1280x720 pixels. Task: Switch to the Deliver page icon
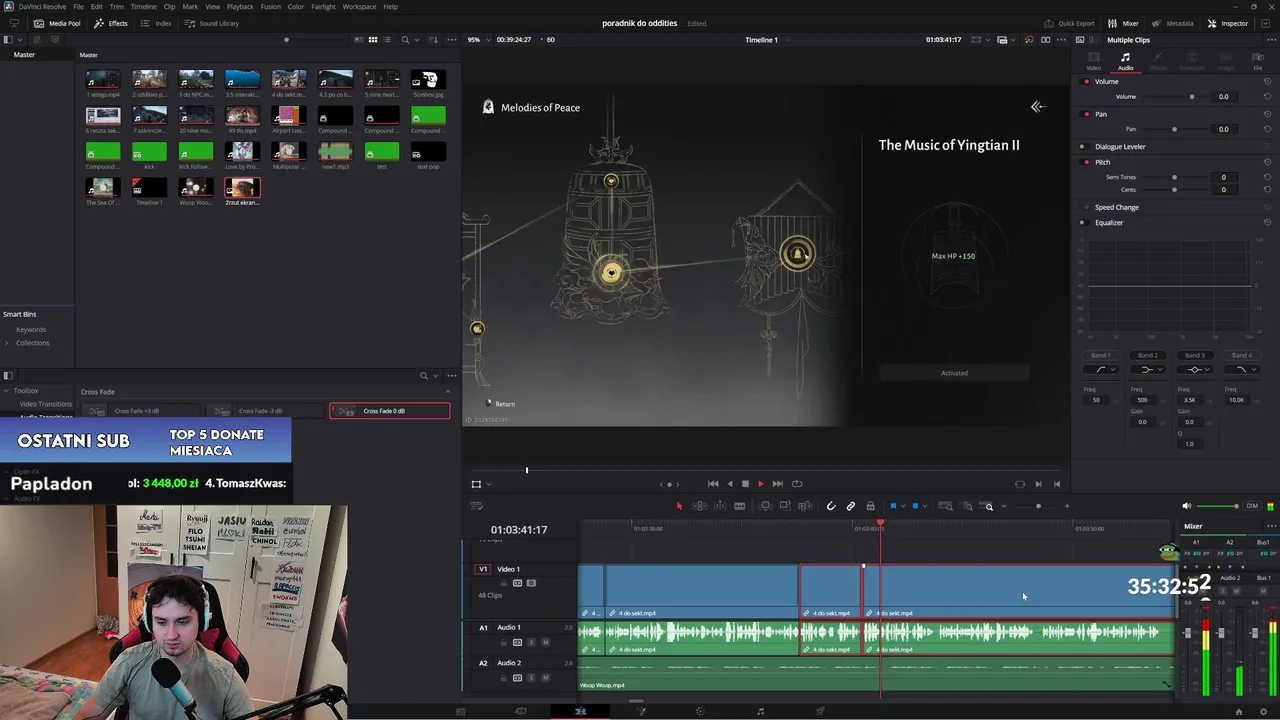point(820,711)
